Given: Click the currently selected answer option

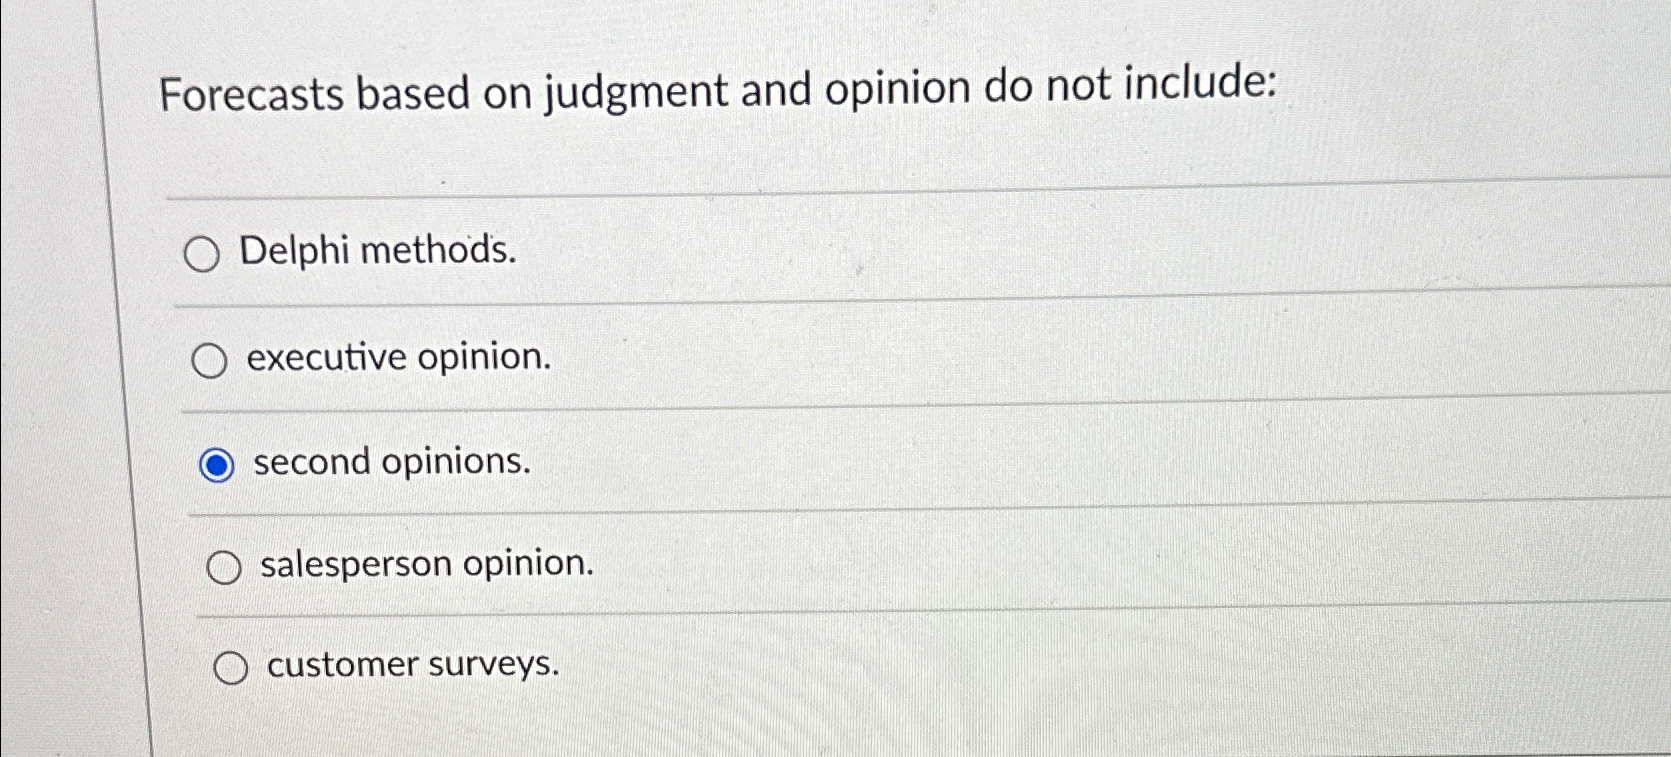Looking at the screenshot, I should coord(217,462).
